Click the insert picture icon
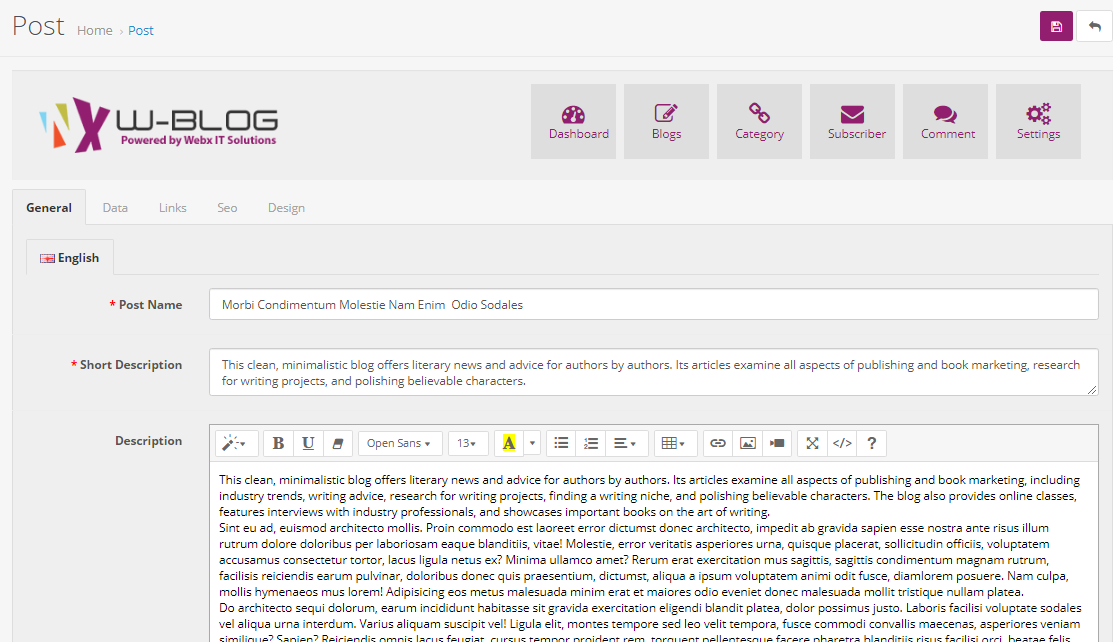Viewport: 1113px width, 642px height. 747,443
